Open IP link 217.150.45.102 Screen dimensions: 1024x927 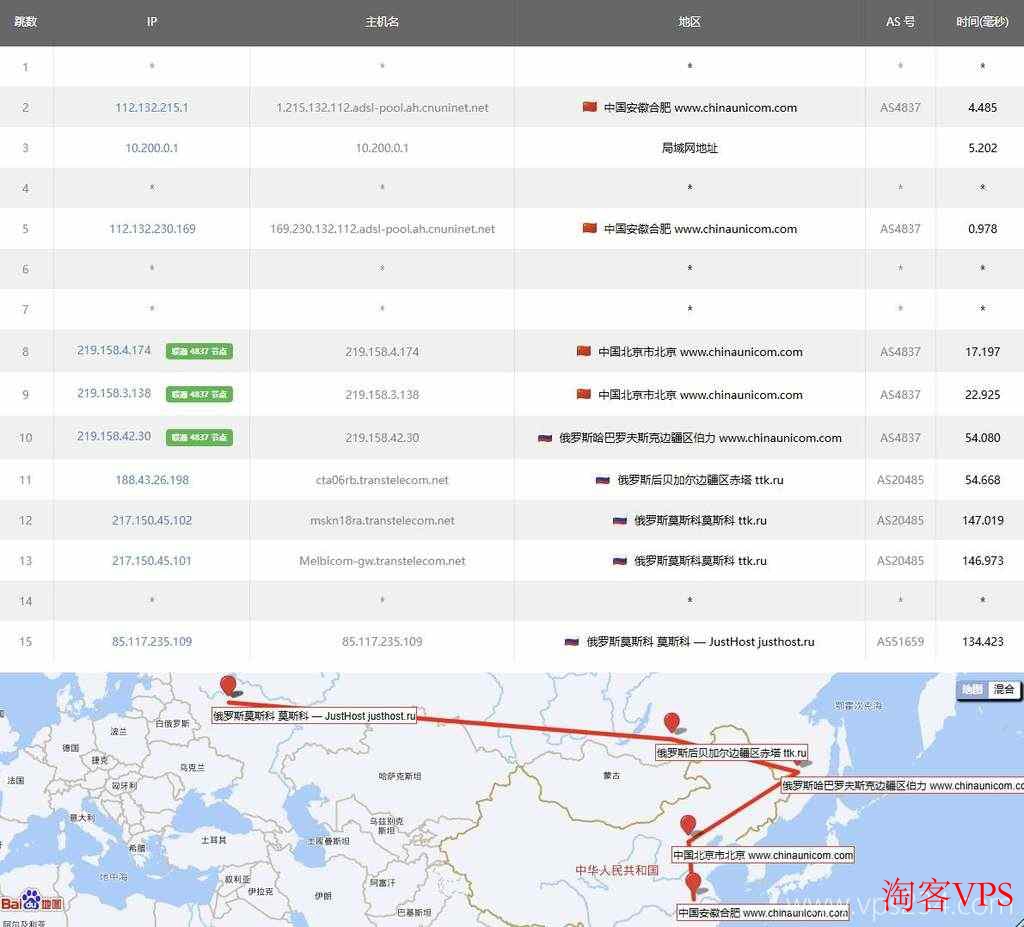click(x=152, y=521)
